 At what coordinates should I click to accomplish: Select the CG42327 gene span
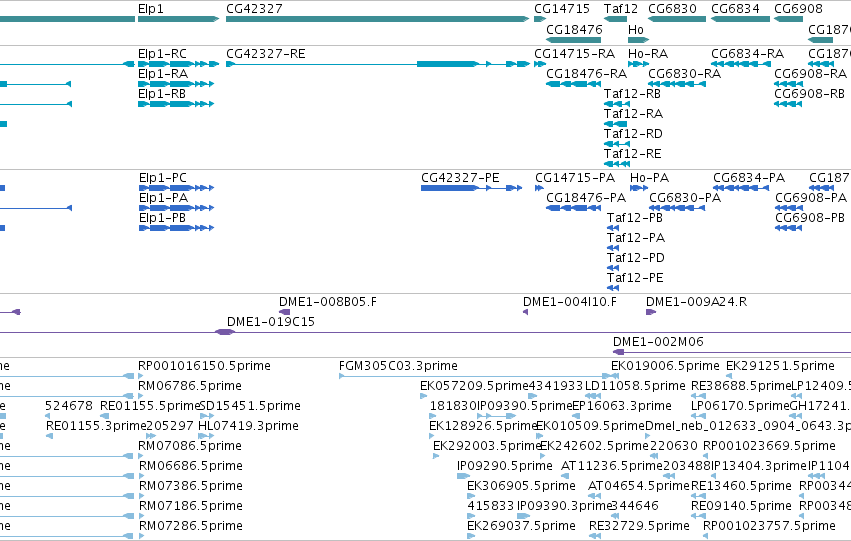[377, 19]
